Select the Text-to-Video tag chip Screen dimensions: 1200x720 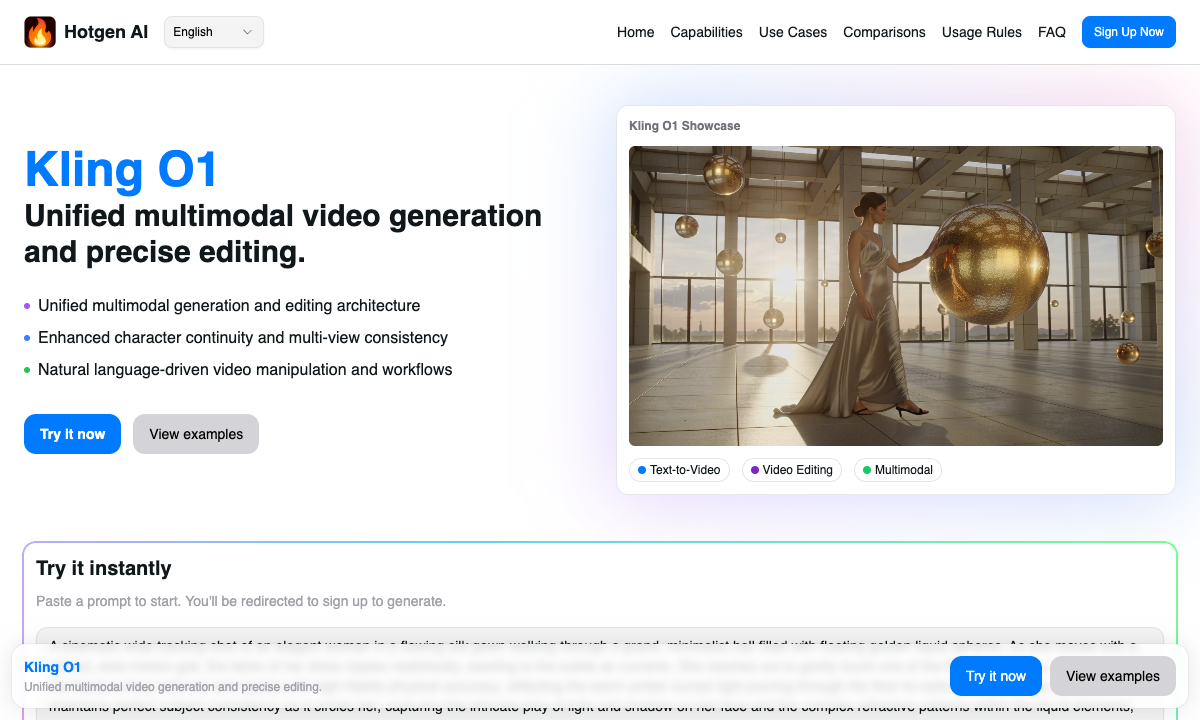679,470
